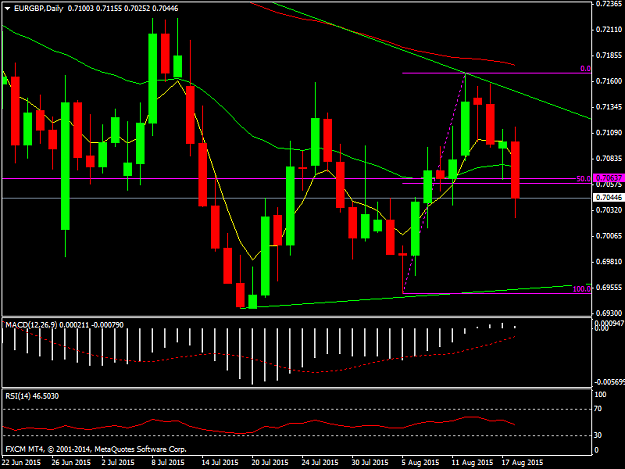Viewport: 625px width, 469px height.
Task: Click the 0.69300 price axis label
Action: pyautogui.click(x=609, y=314)
